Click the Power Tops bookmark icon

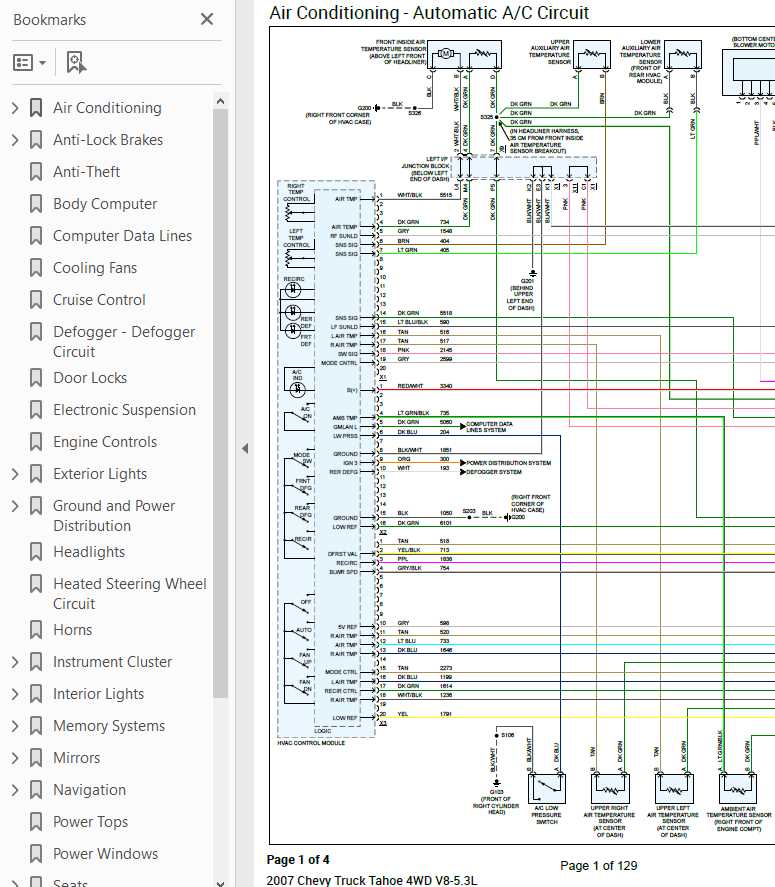(36, 822)
